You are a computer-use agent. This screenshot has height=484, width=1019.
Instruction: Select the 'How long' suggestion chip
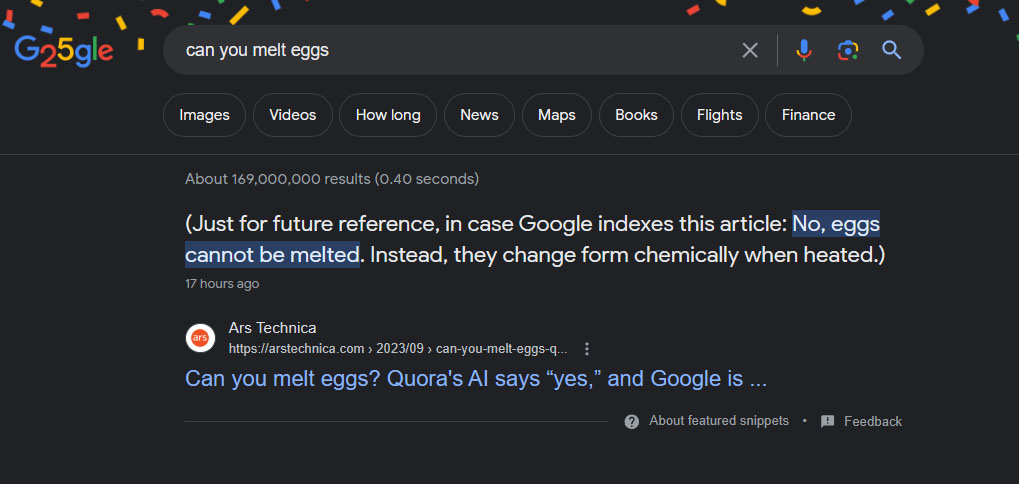[388, 115]
